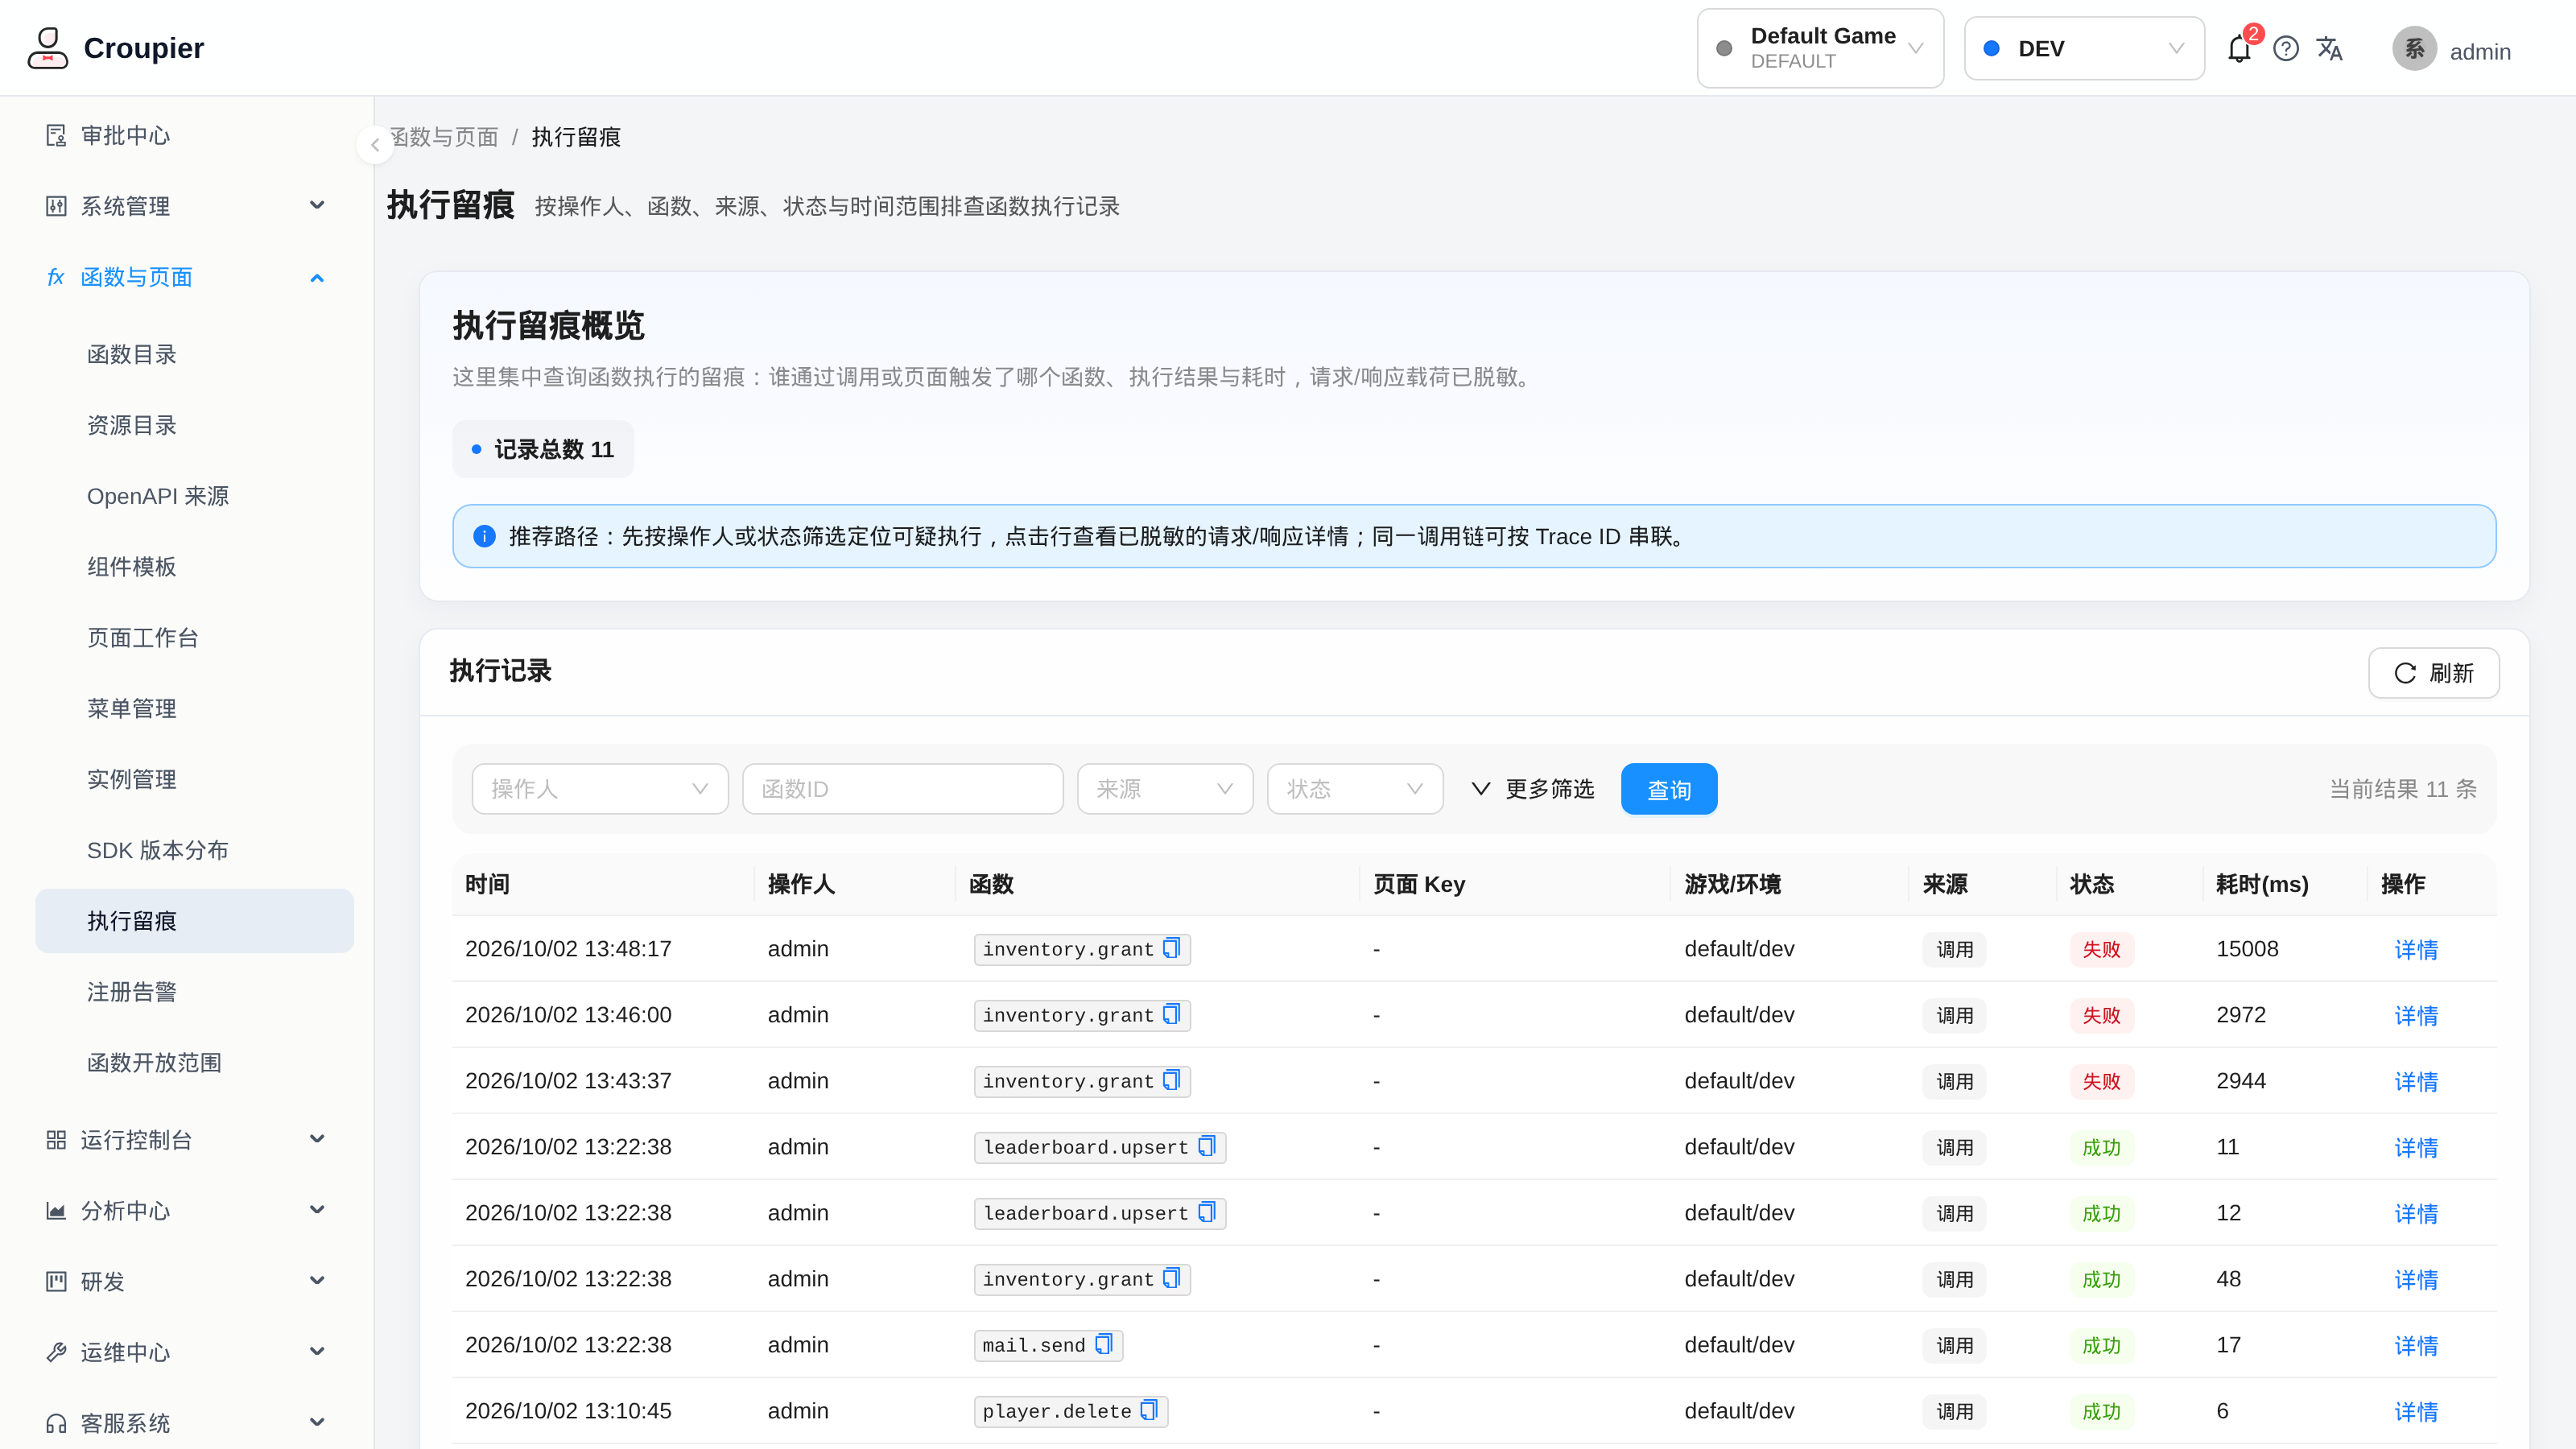
Task: Open the notifications bell
Action: 2239,49
